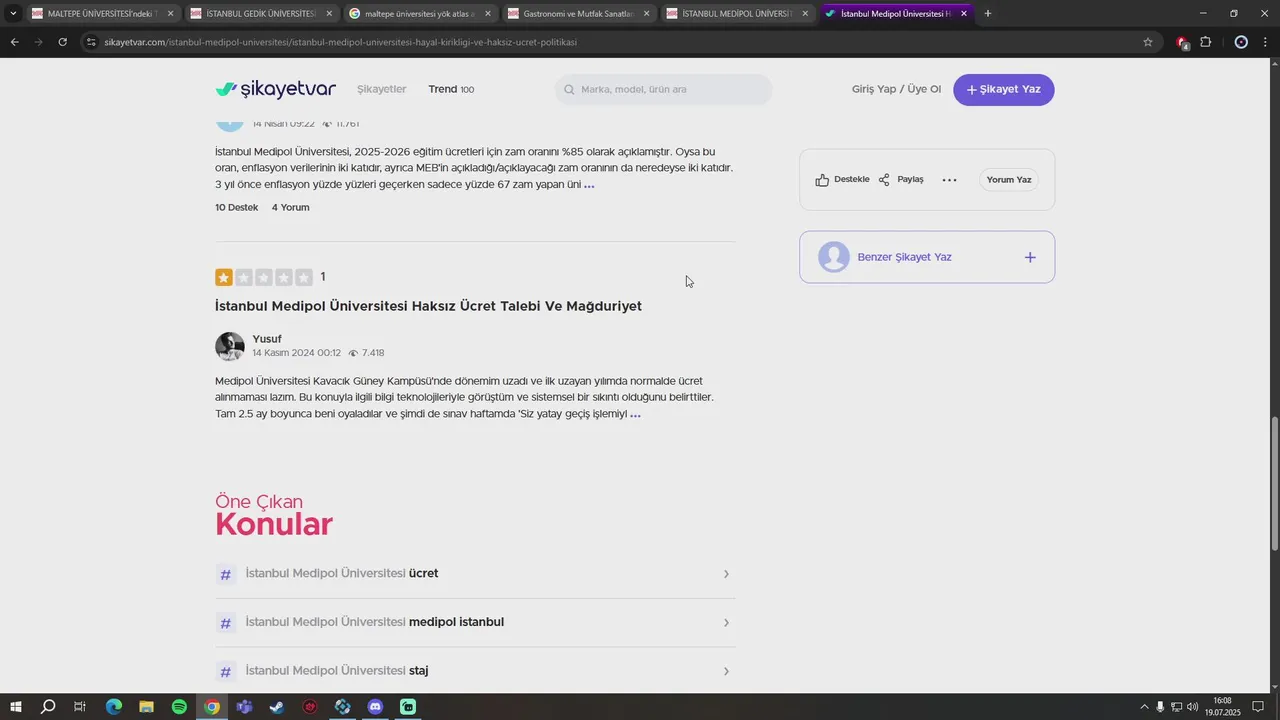Click the Şikayet Yaz button
The height and width of the screenshot is (720, 1280).
(x=1003, y=89)
